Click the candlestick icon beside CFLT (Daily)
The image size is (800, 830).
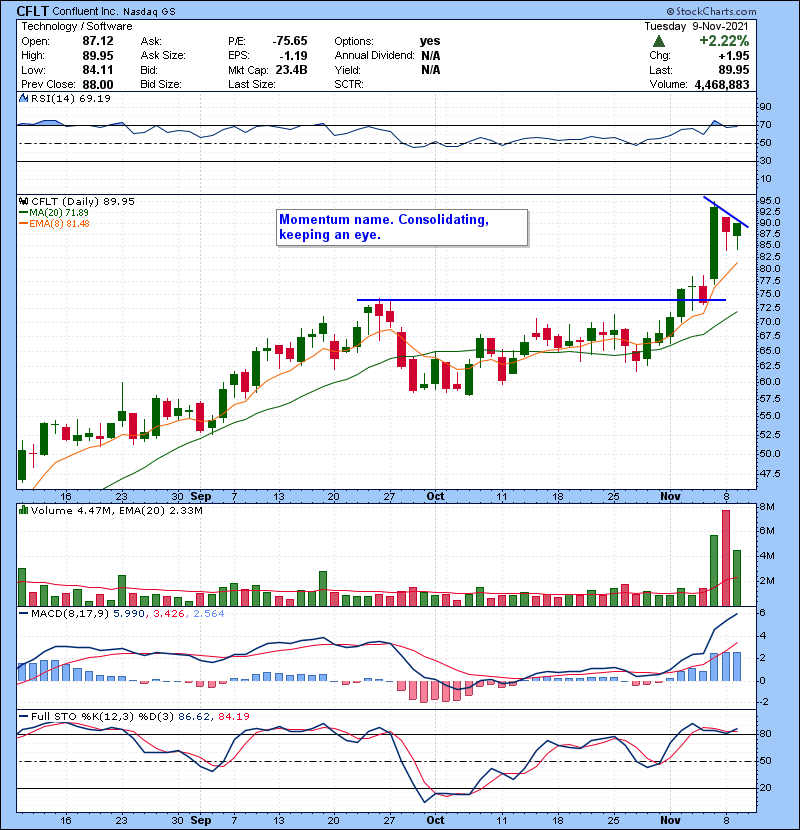click(x=23, y=202)
